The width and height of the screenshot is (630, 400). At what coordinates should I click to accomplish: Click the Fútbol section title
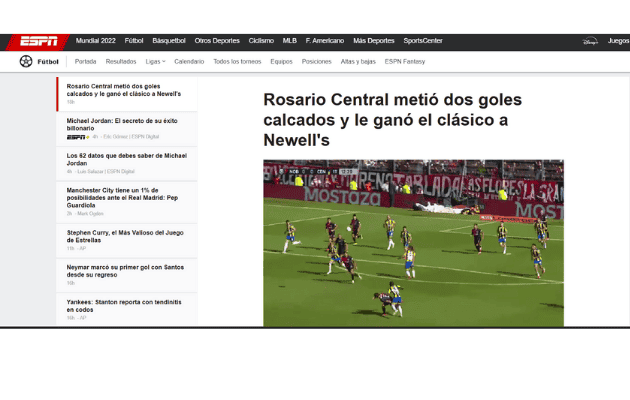click(x=48, y=61)
